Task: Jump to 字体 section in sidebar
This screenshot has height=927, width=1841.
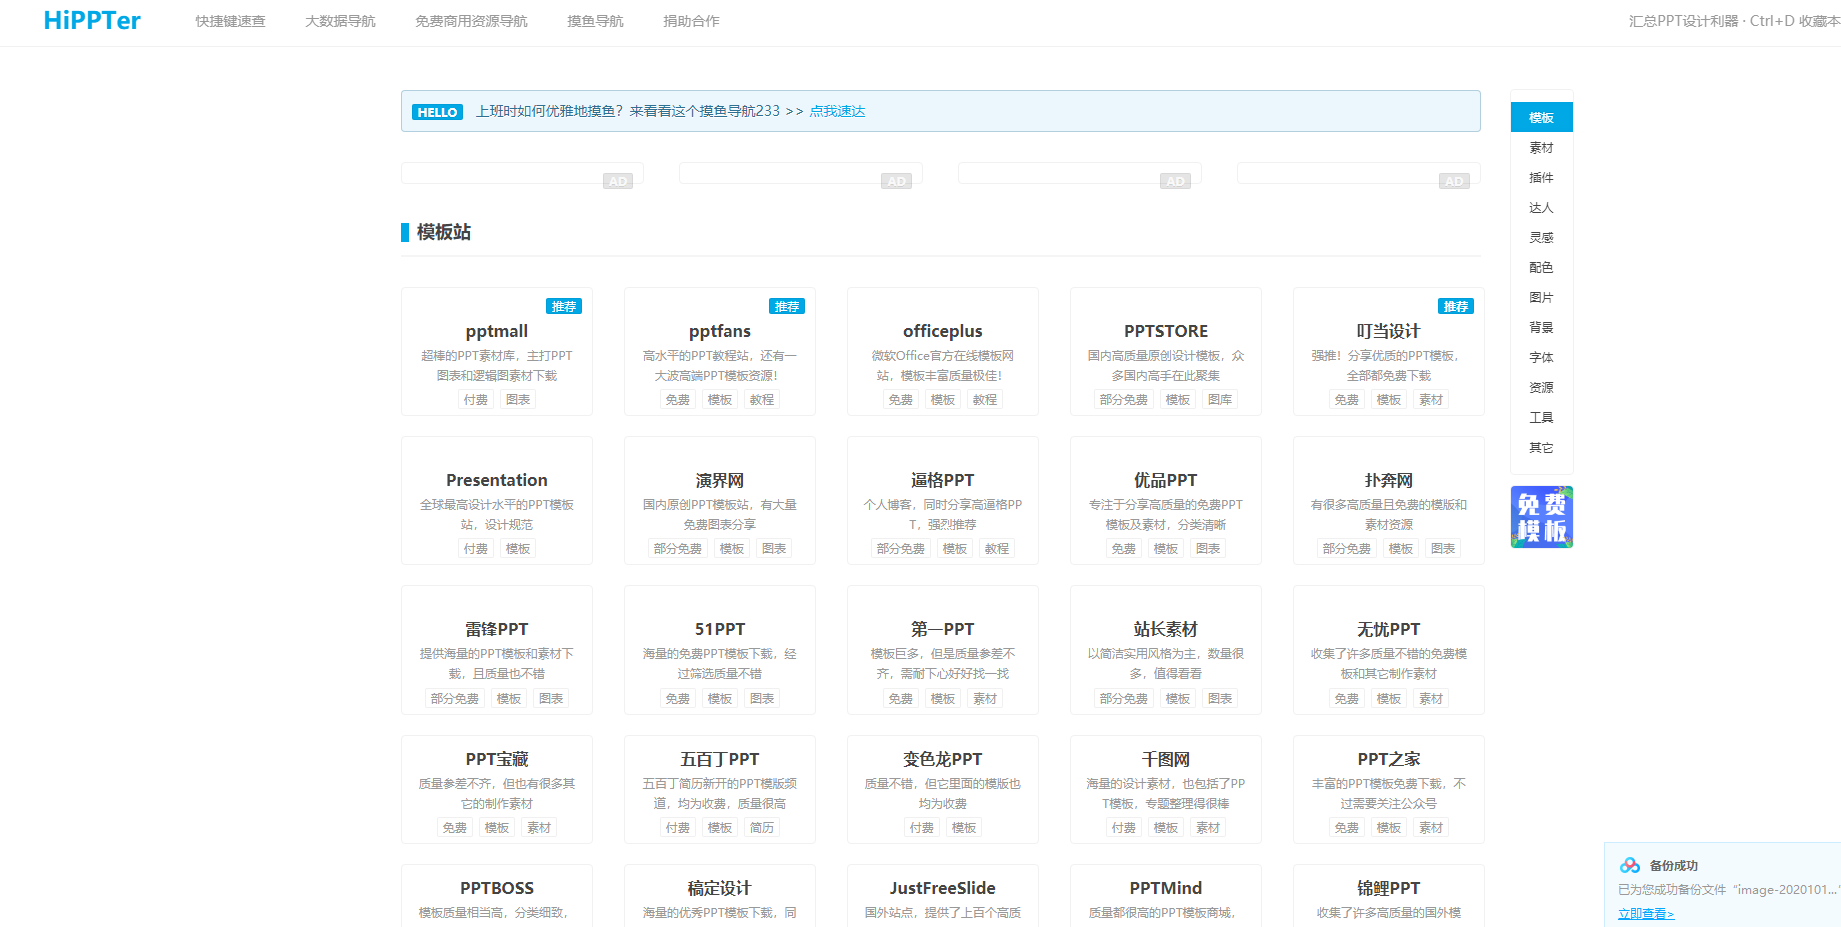Action: [x=1541, y=358]
